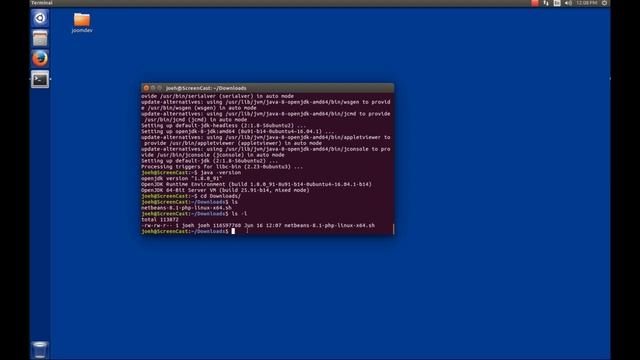
Task: Launch Firefox from the launcher
Action: pyautogui.click(x=40, y=59)
